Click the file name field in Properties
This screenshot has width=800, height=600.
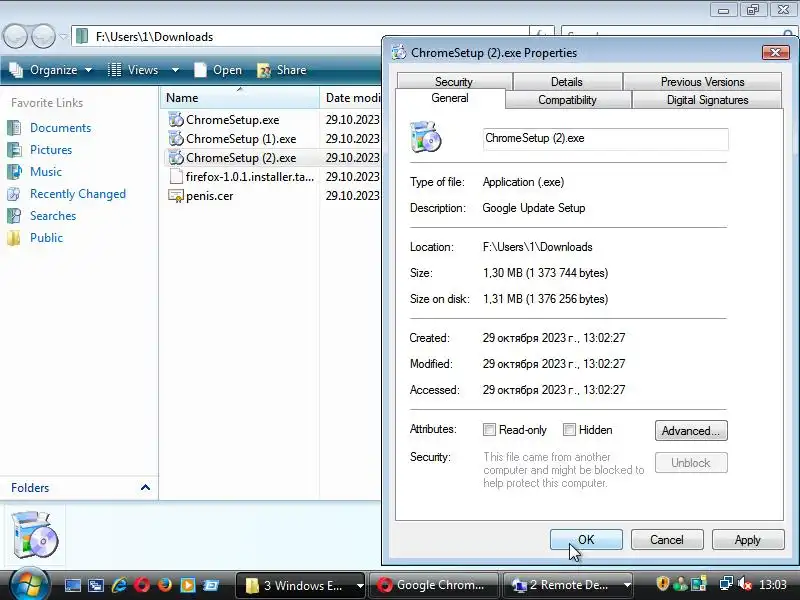pyautogui.click(x=606, y=139)
